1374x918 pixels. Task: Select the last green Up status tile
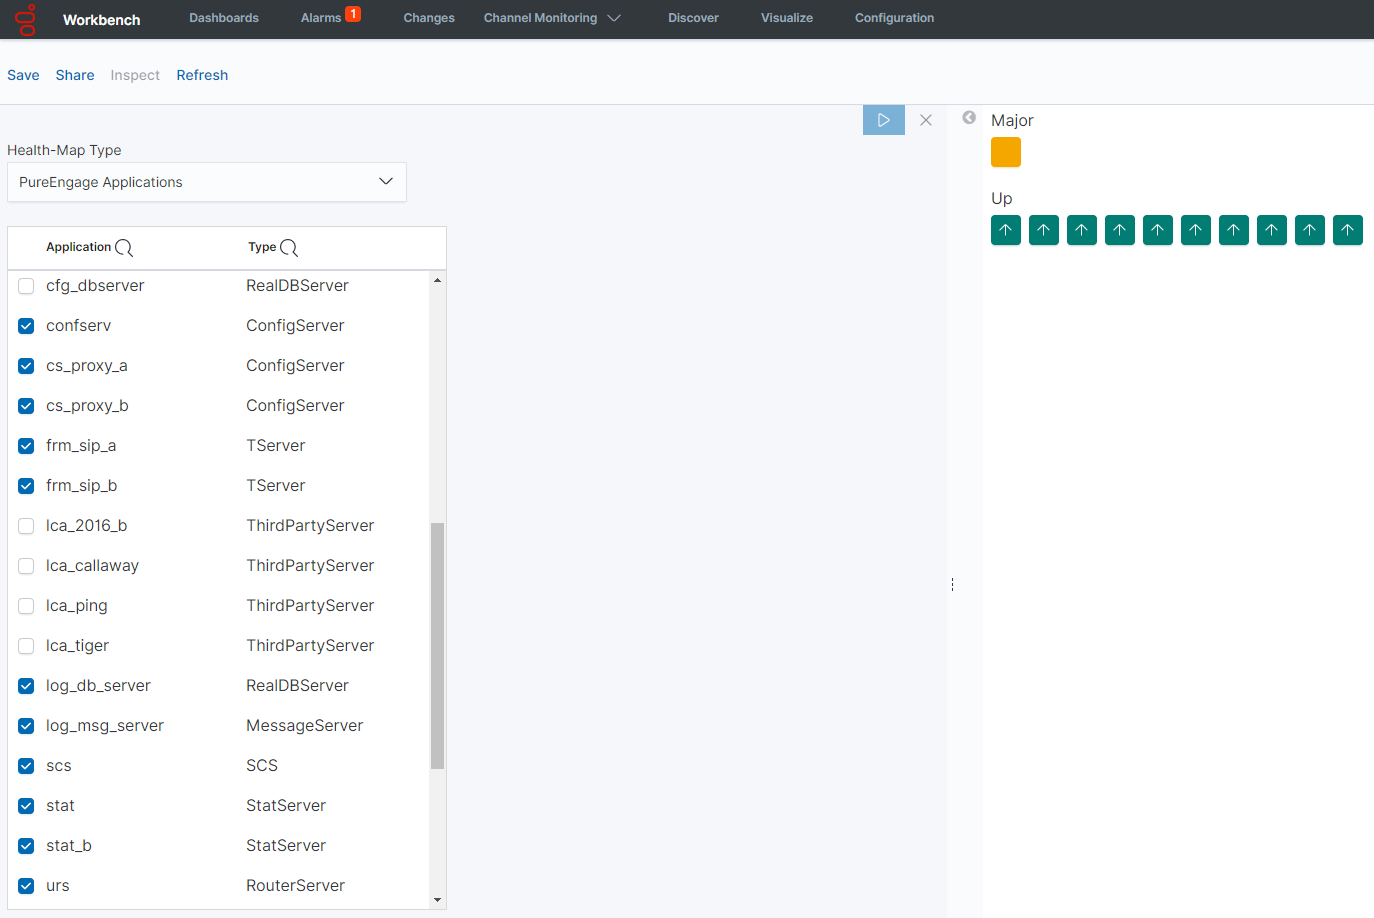1348,230
